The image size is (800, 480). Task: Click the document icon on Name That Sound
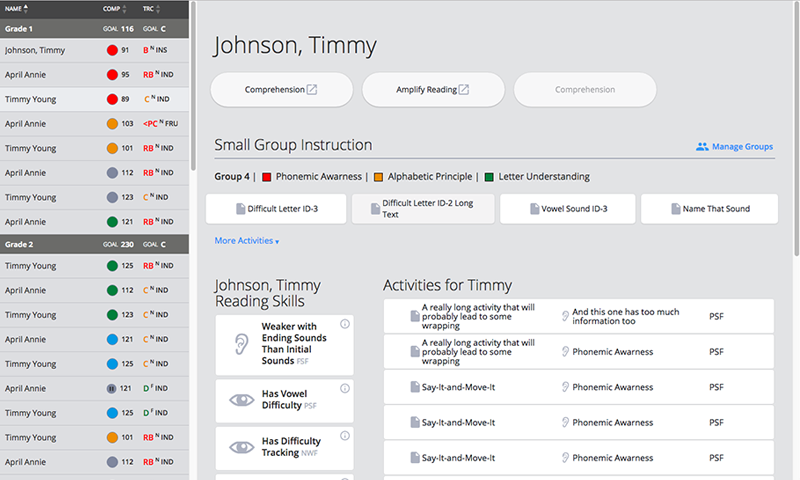(x=676, y=209)
